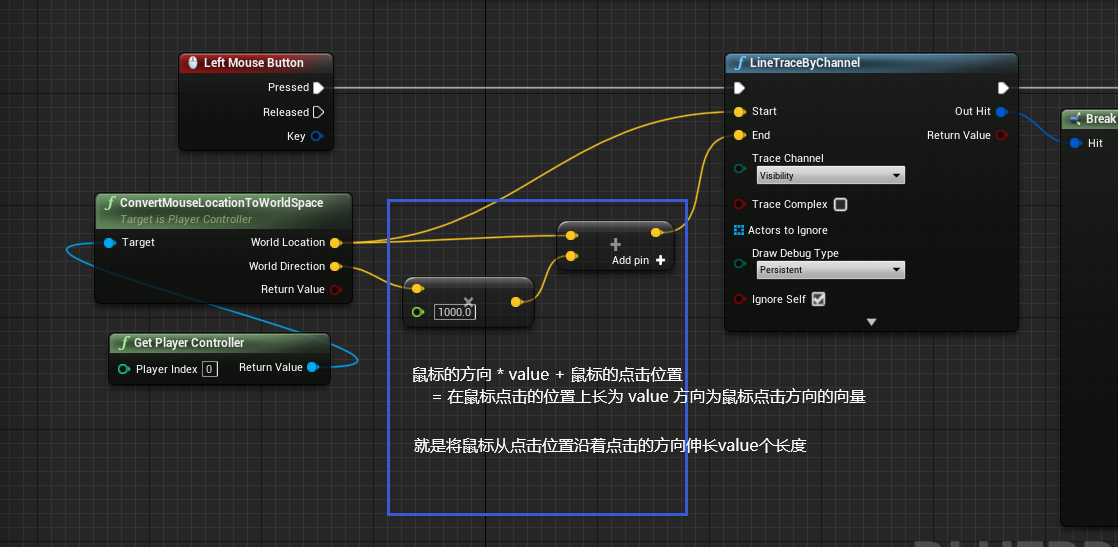Click the Trace Channel input pin
Screen dimensions: 1118x547
[740, 169]
